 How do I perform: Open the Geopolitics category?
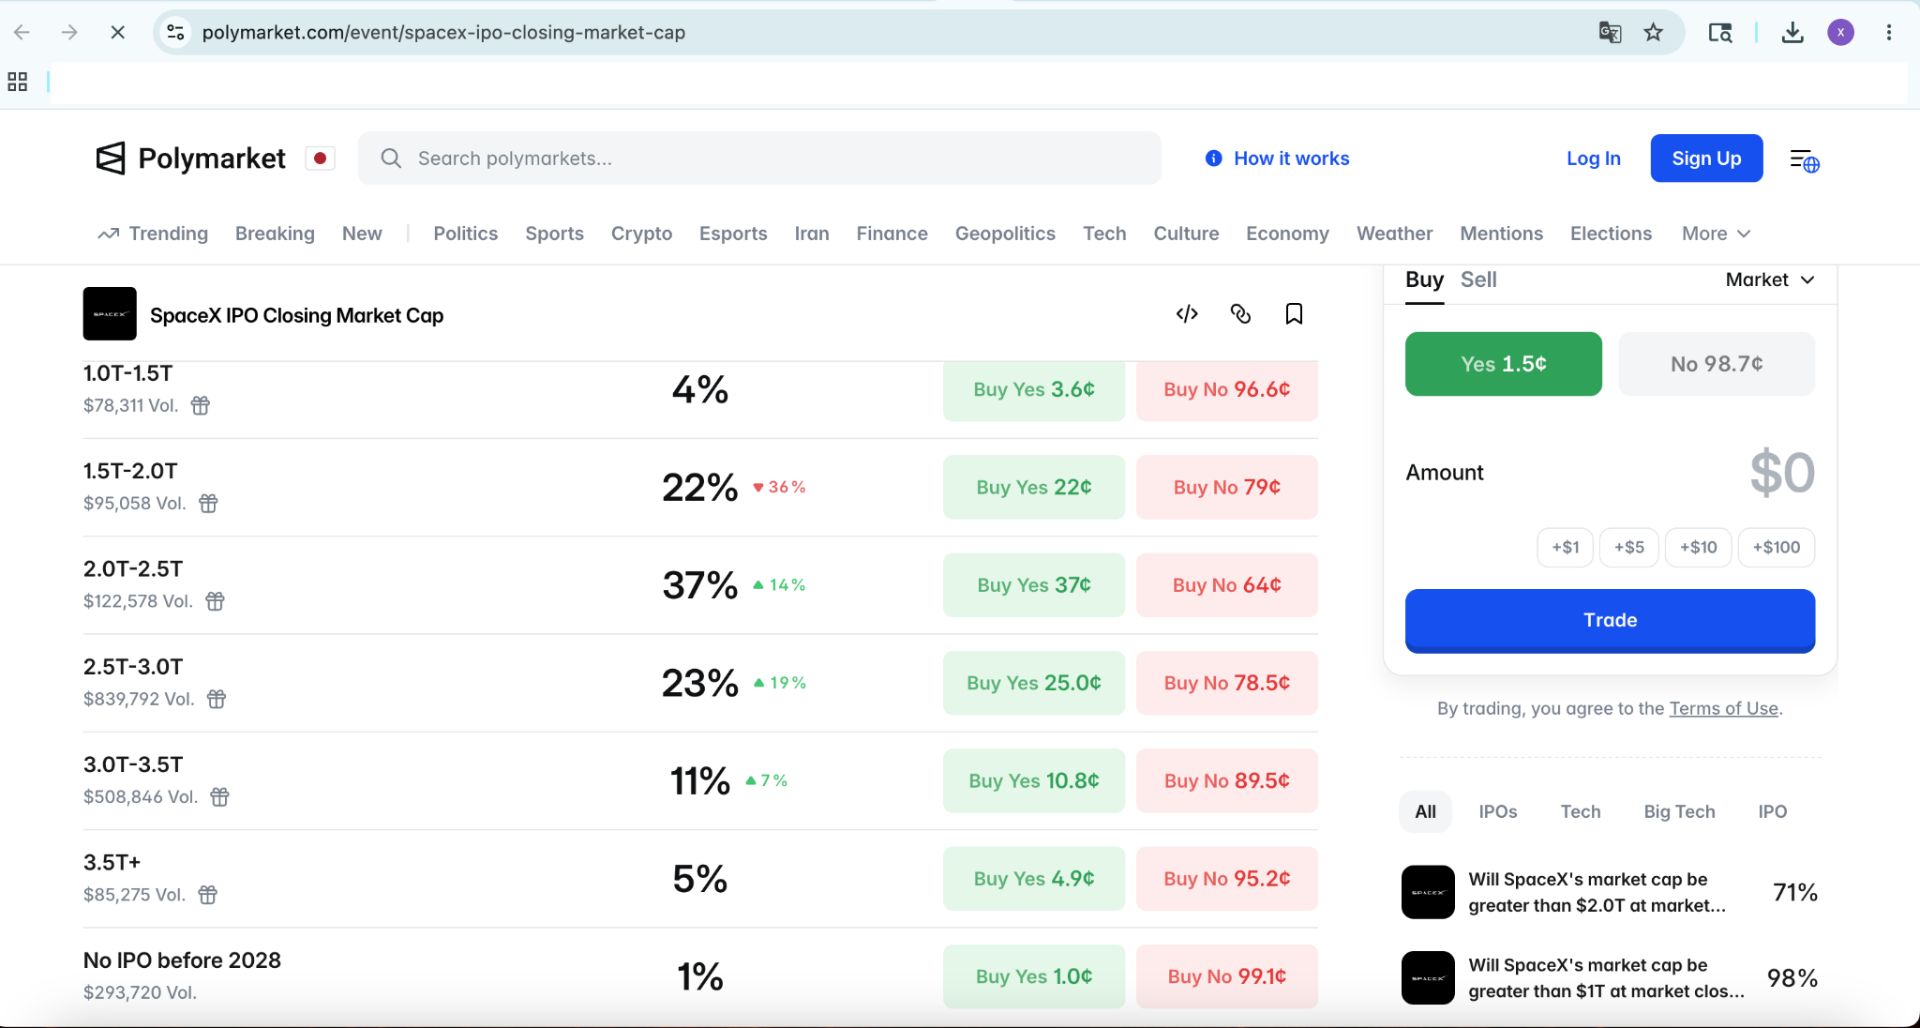[1005, 233]
